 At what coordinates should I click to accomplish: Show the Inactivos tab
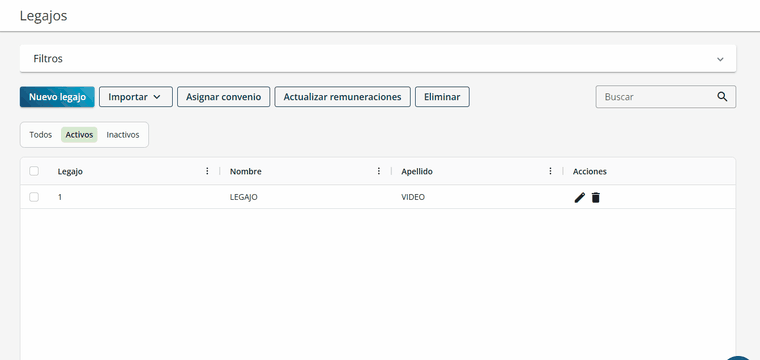click(123, 135)
